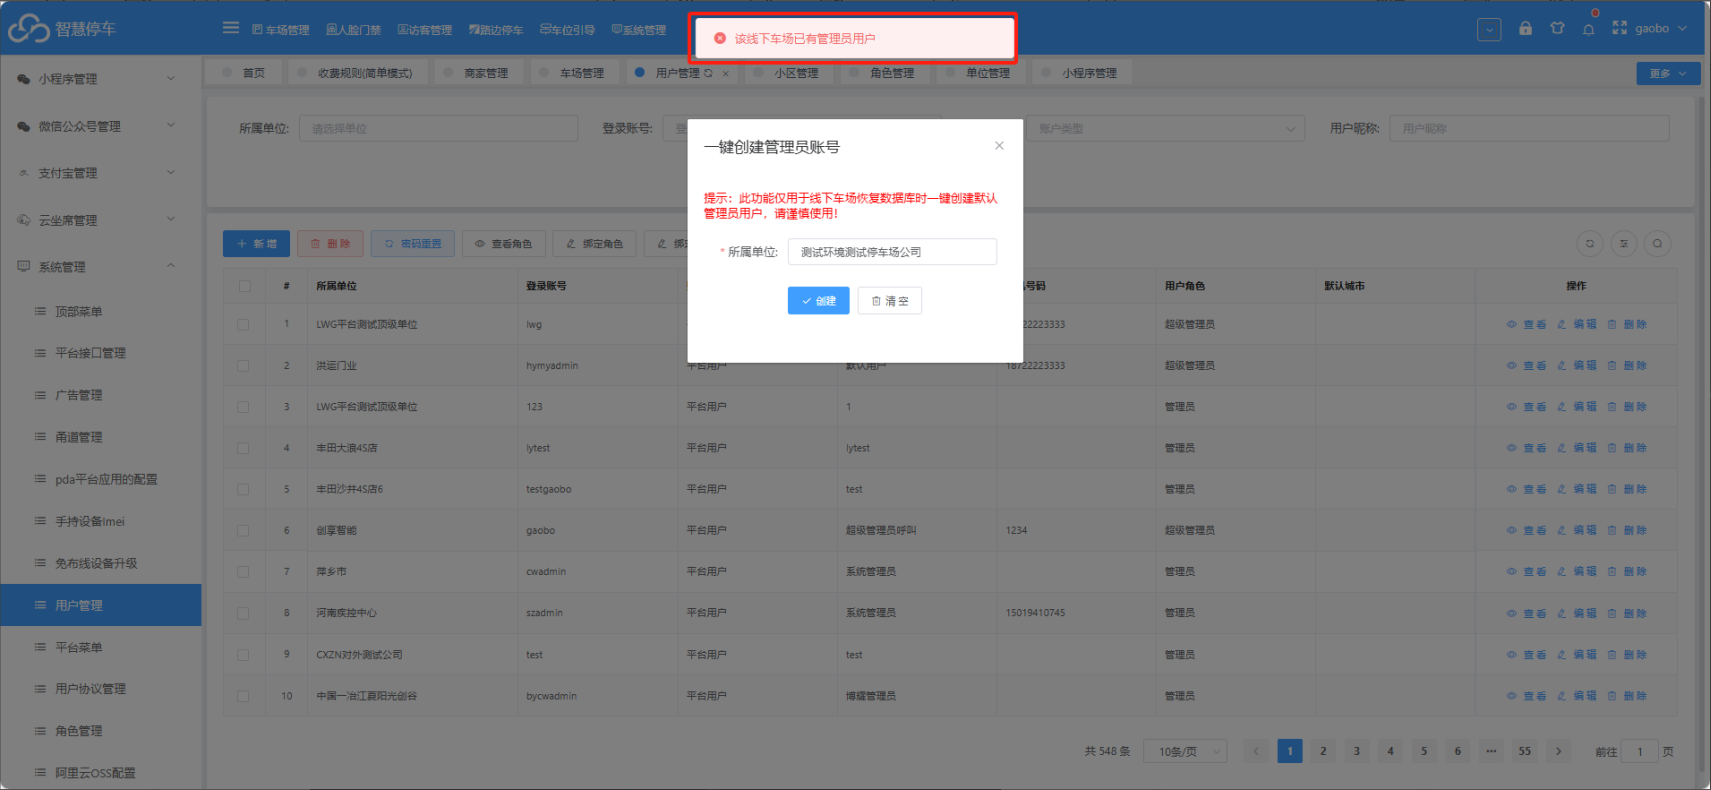The height and width of the screenshot is (790, 1711).
Task: Open the 更多 tabs dropdown
Action: (1668, 73)
